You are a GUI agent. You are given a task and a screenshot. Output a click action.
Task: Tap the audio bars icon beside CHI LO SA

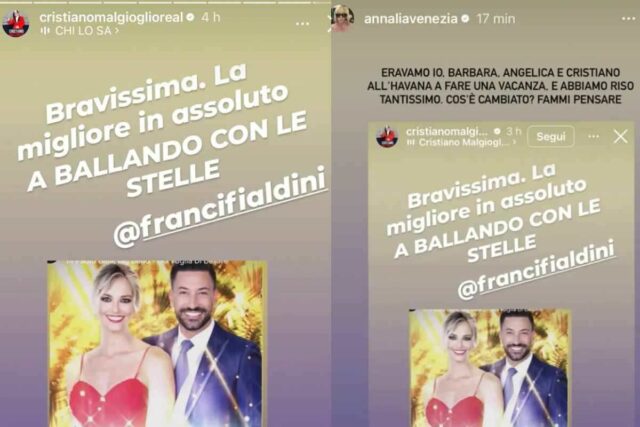[x=46, y=31]
